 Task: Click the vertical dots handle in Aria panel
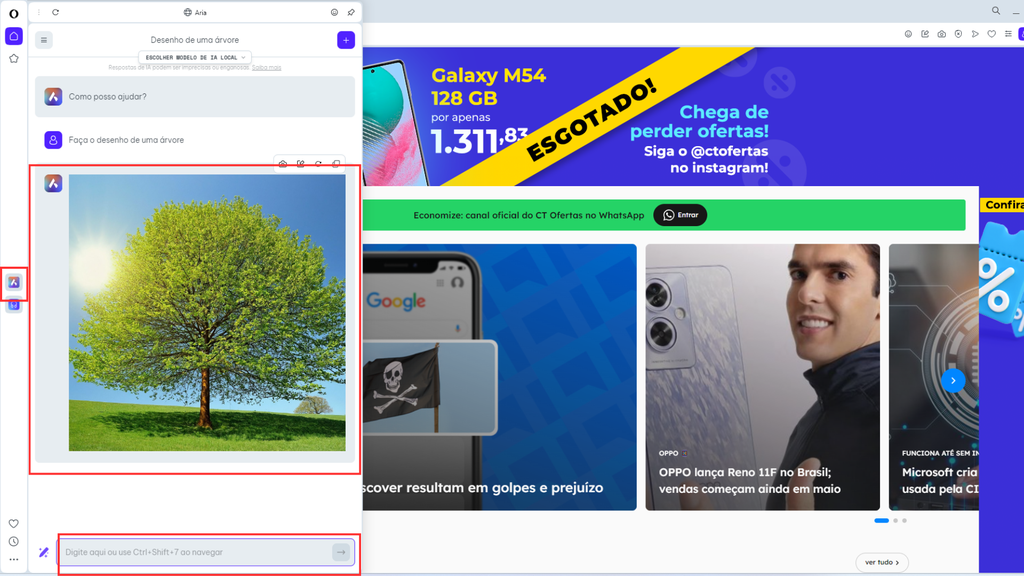(x=39, y=12)
